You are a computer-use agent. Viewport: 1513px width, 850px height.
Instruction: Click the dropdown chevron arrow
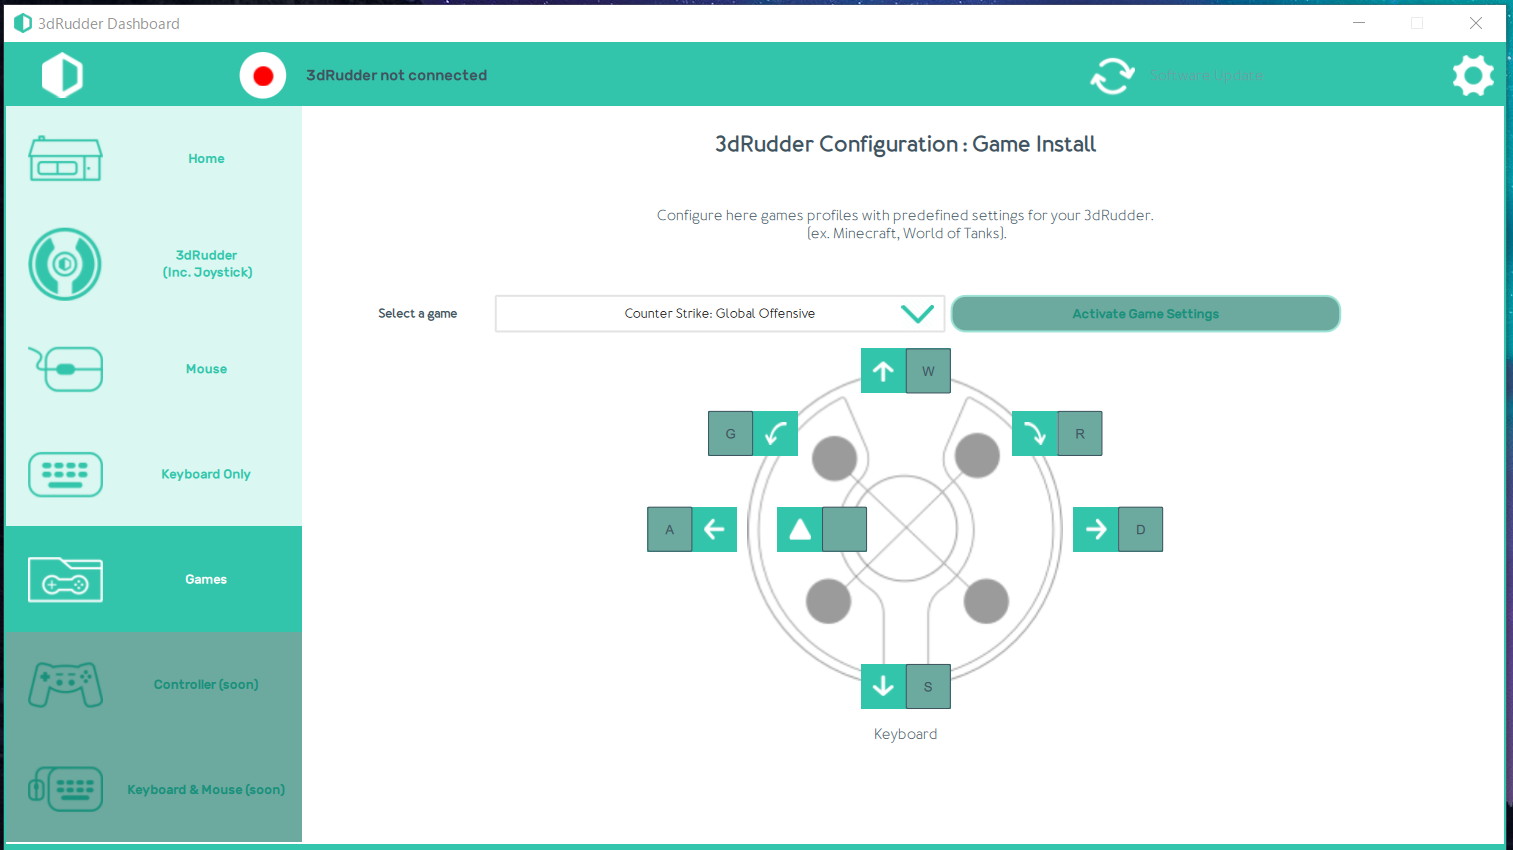click(x=917, y=314)
